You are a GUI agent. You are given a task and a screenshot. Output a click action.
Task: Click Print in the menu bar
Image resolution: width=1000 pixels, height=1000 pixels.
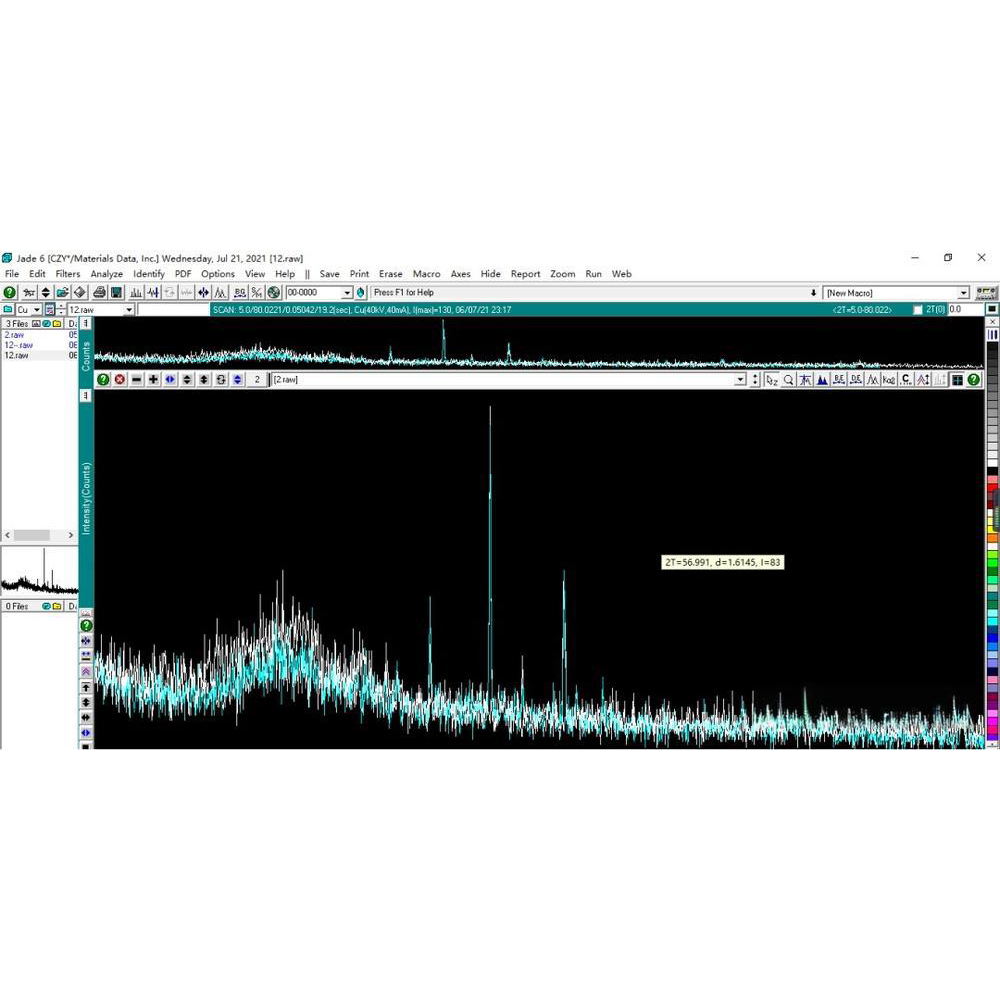(x=359, y=274)
